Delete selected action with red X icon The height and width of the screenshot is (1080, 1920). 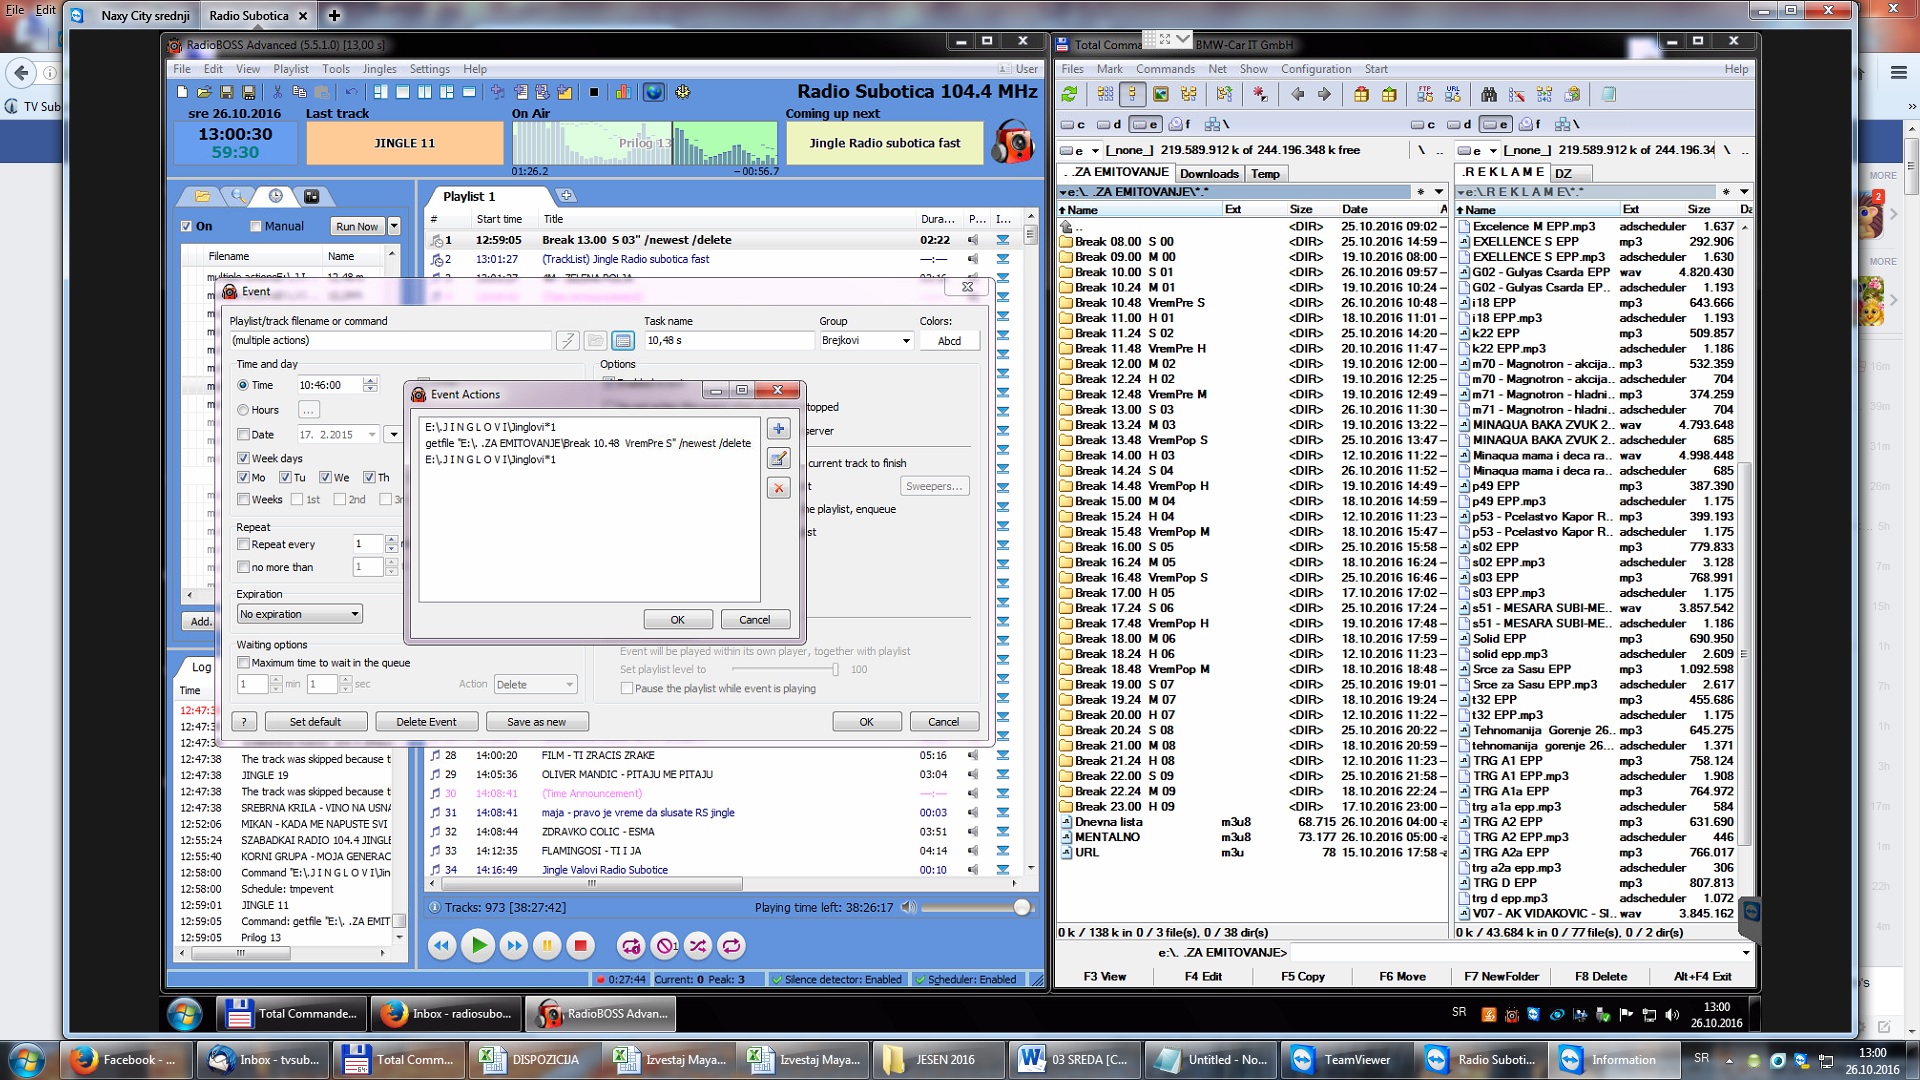point(778,488)
